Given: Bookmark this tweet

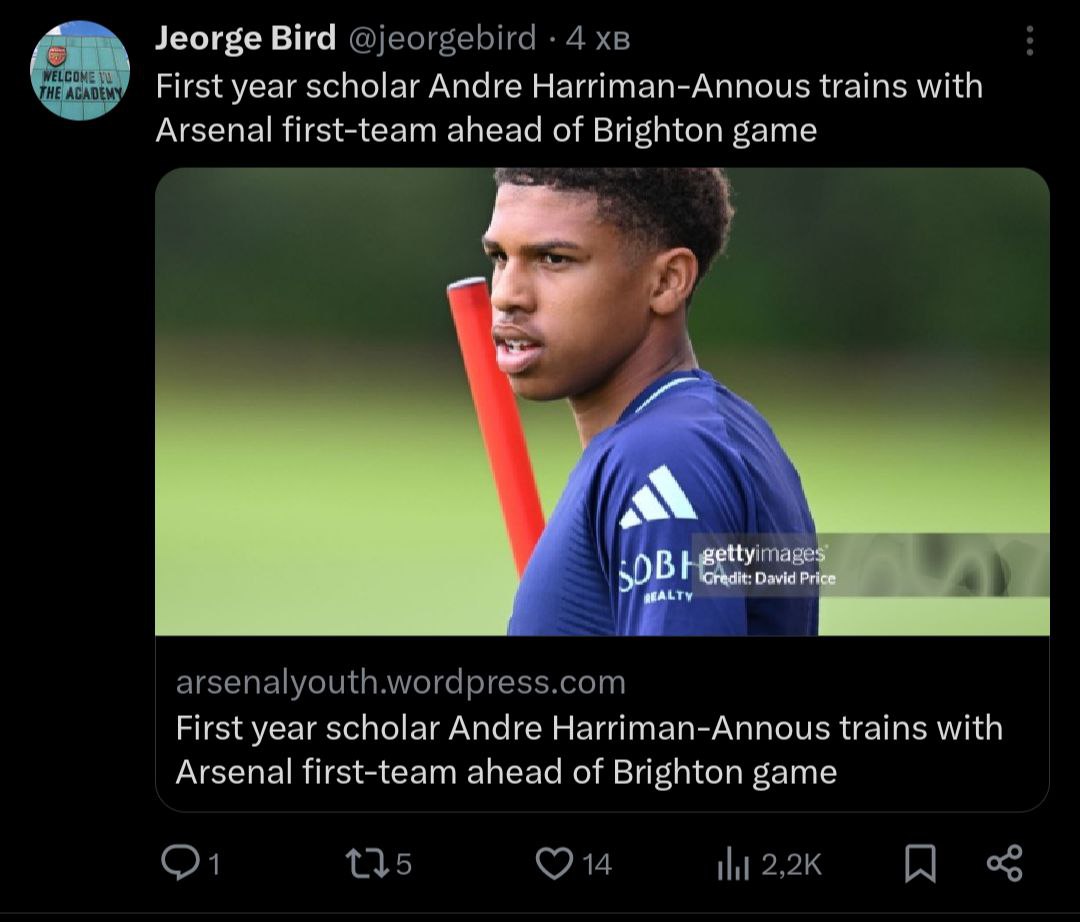Looking at the screenshot, I should 919,864.
